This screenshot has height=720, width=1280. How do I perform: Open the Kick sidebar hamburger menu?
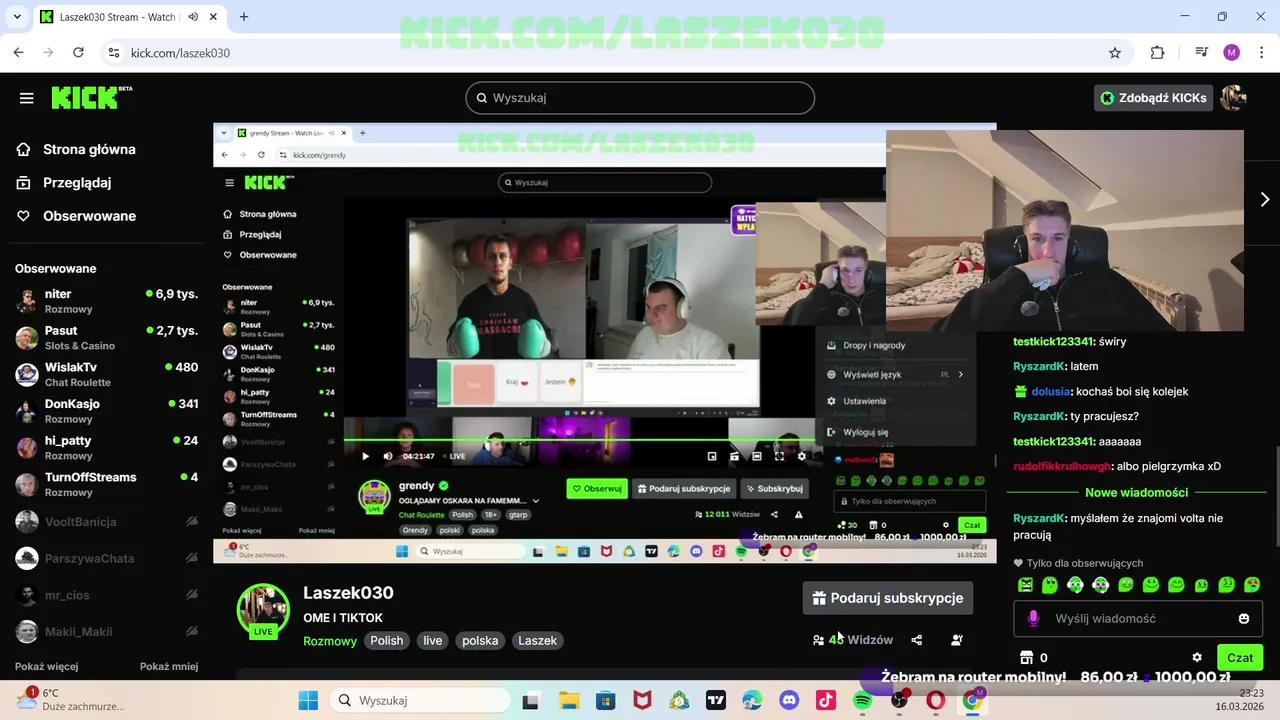[27, 98]
